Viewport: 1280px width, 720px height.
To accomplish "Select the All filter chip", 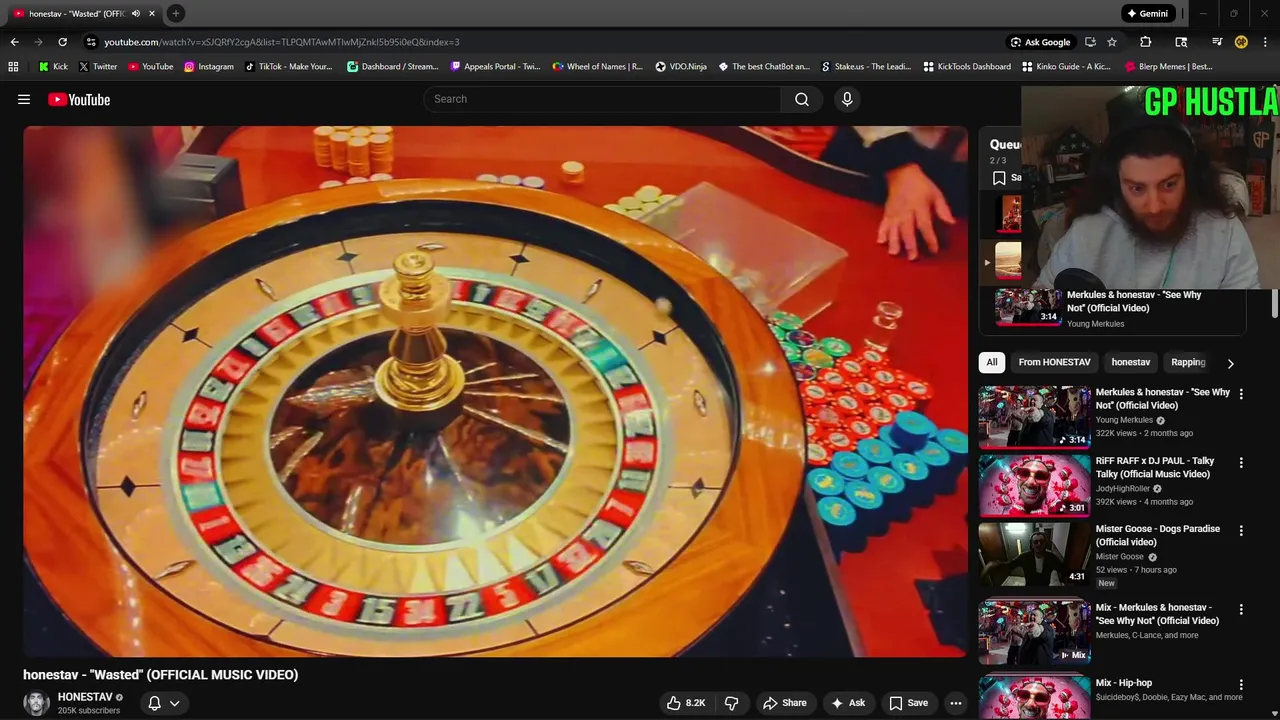I will coord(992,362).
